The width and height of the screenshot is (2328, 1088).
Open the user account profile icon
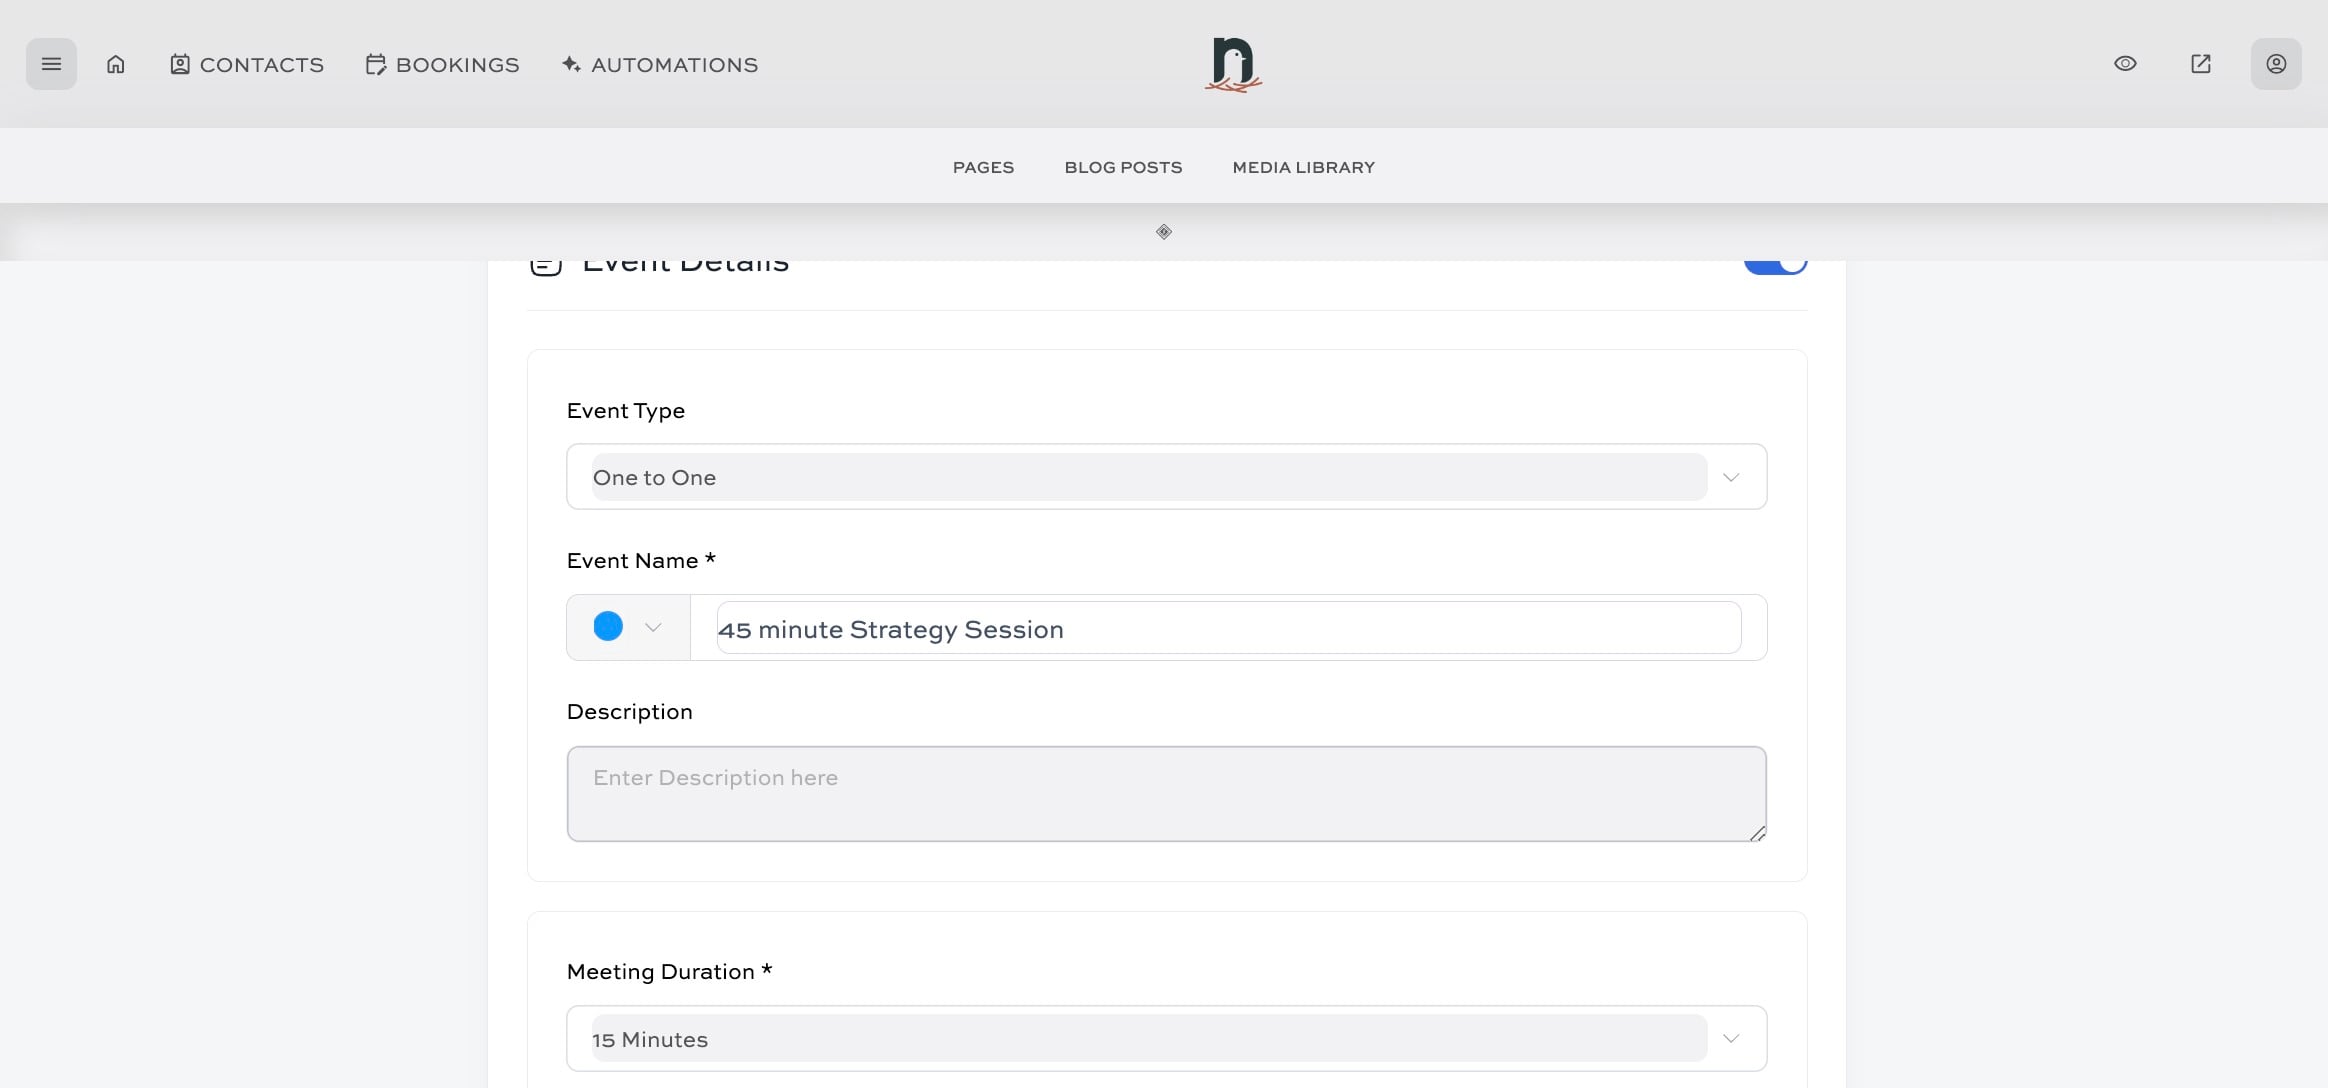pos(2275,64)
